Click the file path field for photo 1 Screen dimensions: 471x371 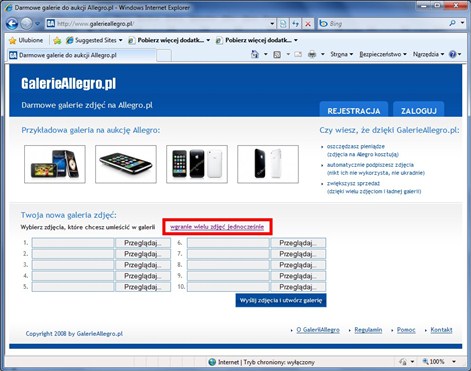73,243
